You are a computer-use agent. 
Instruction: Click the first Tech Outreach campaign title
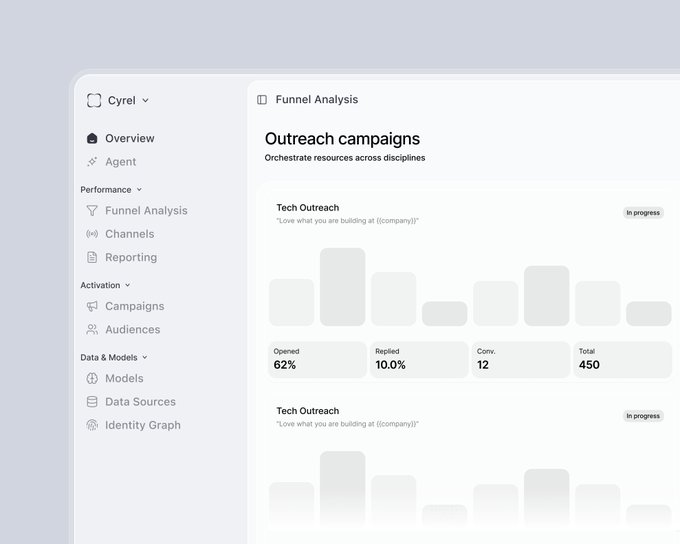[308, 208]
